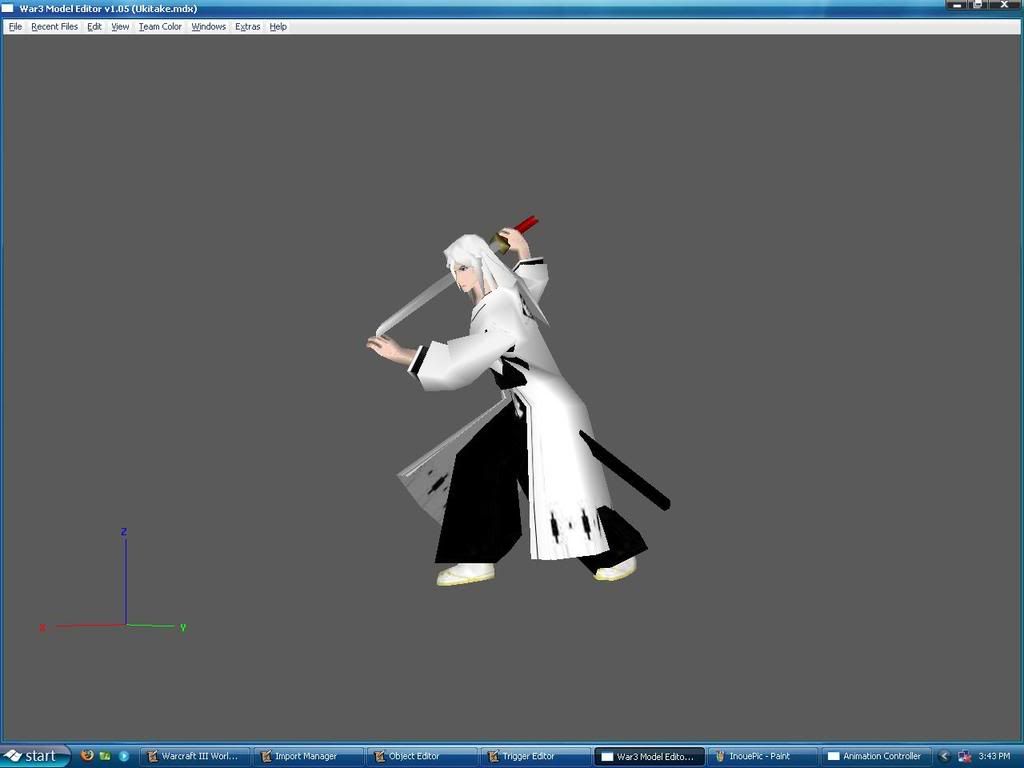Open the Team Color menu
Viewport: 1024px width, 768px height.
click(160, 27)
